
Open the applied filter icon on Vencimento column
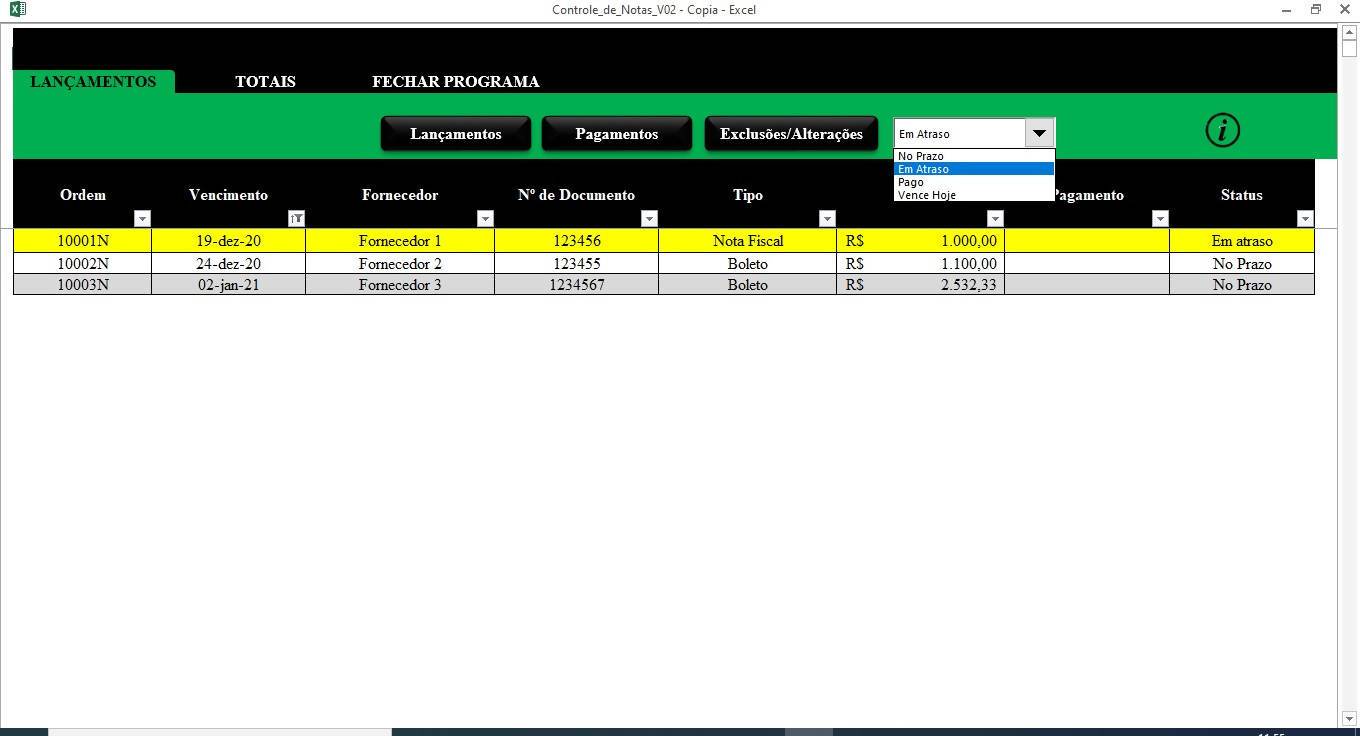coord(296,218)
